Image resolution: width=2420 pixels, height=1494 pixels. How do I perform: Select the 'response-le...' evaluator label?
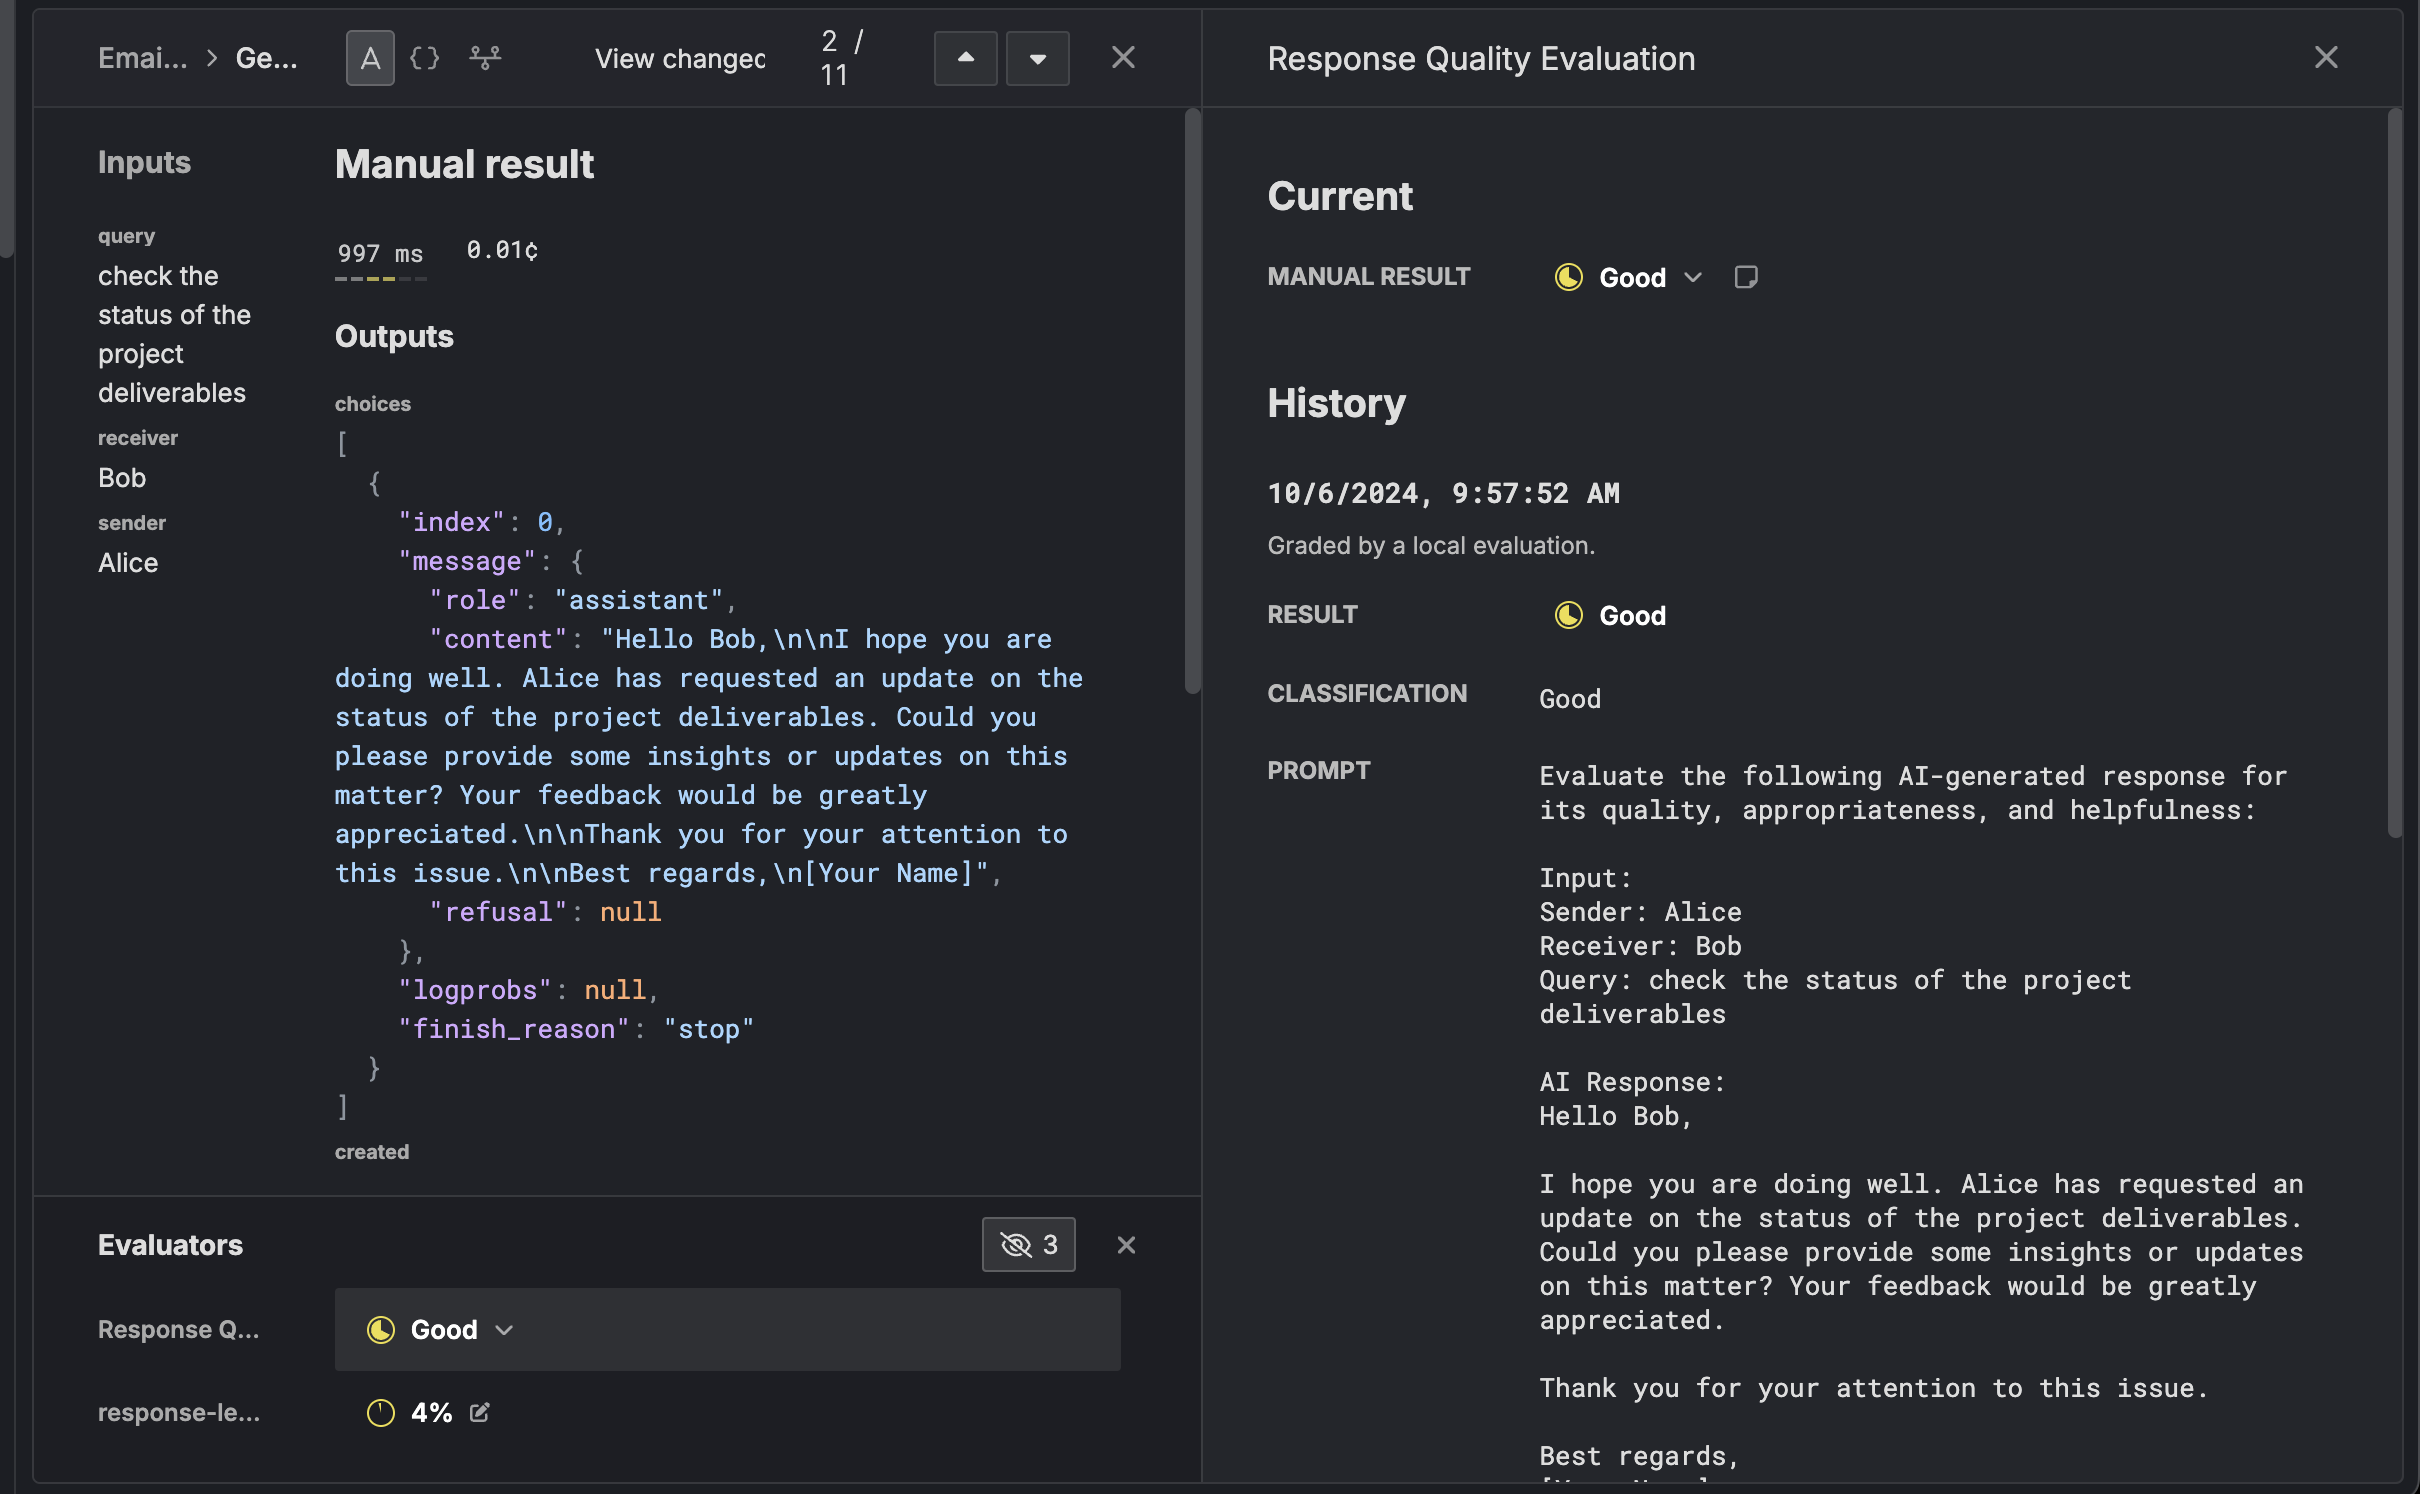[178, 1412]
